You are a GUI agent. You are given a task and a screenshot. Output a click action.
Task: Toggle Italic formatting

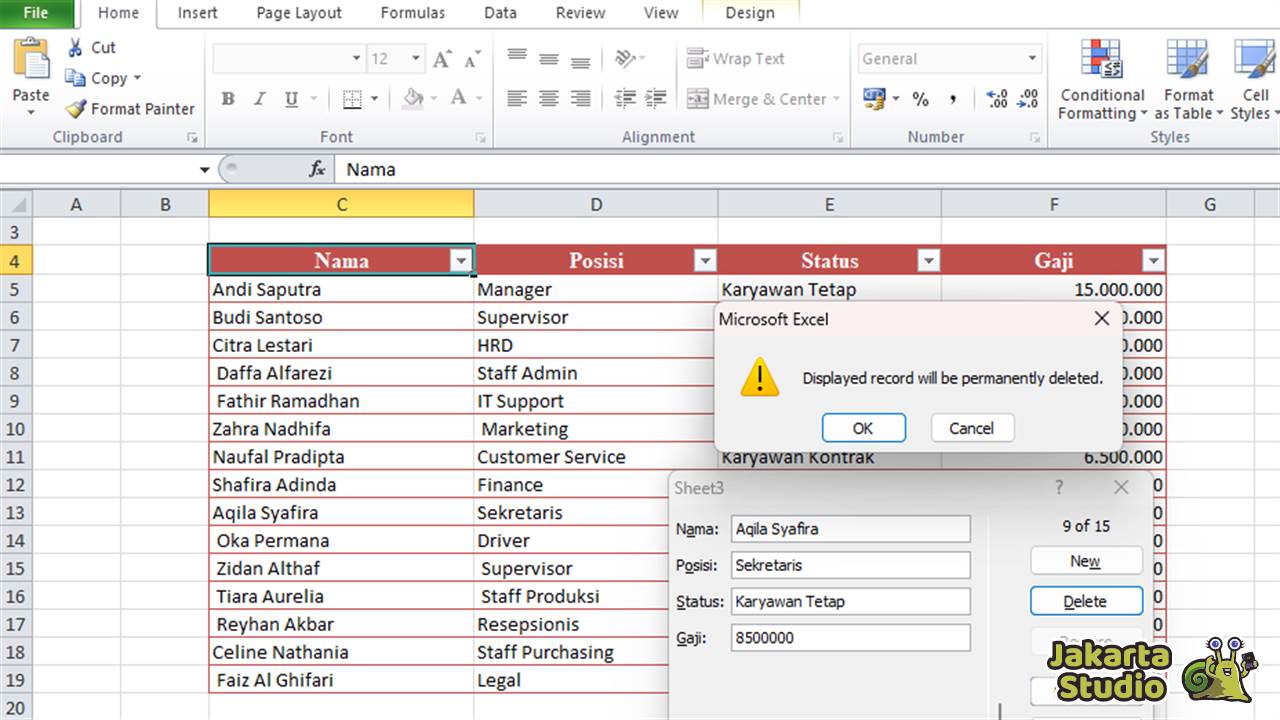259,98
